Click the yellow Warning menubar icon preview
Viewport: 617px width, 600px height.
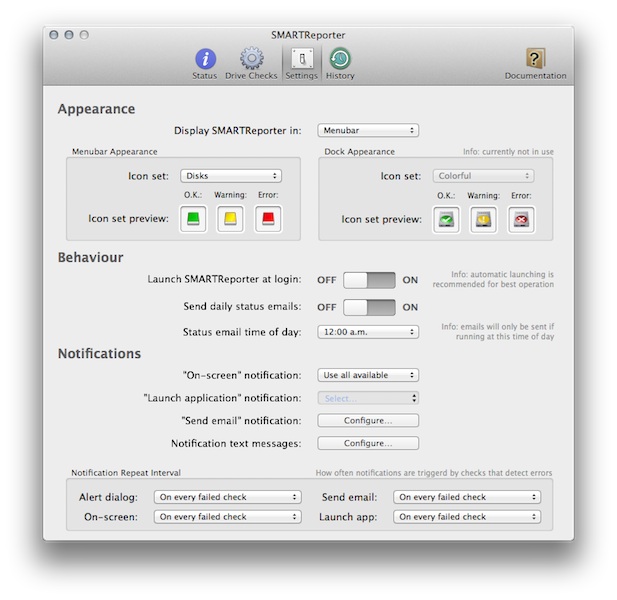[231, 219]
